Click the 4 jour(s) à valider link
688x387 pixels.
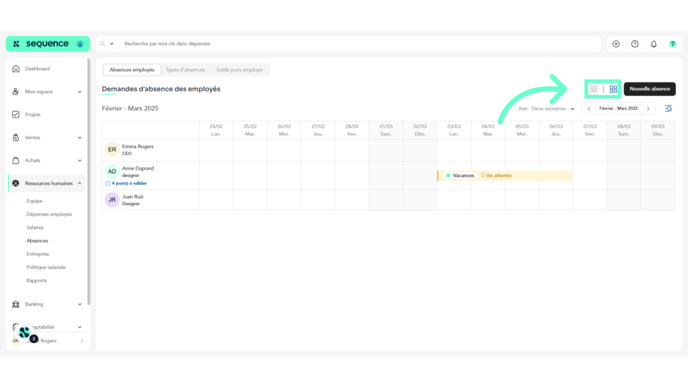coord(126,183)
